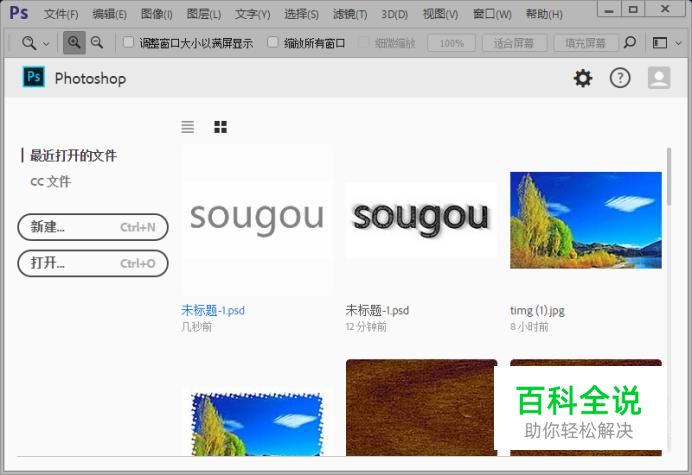Close the Photoshop window

coord(665,9)
